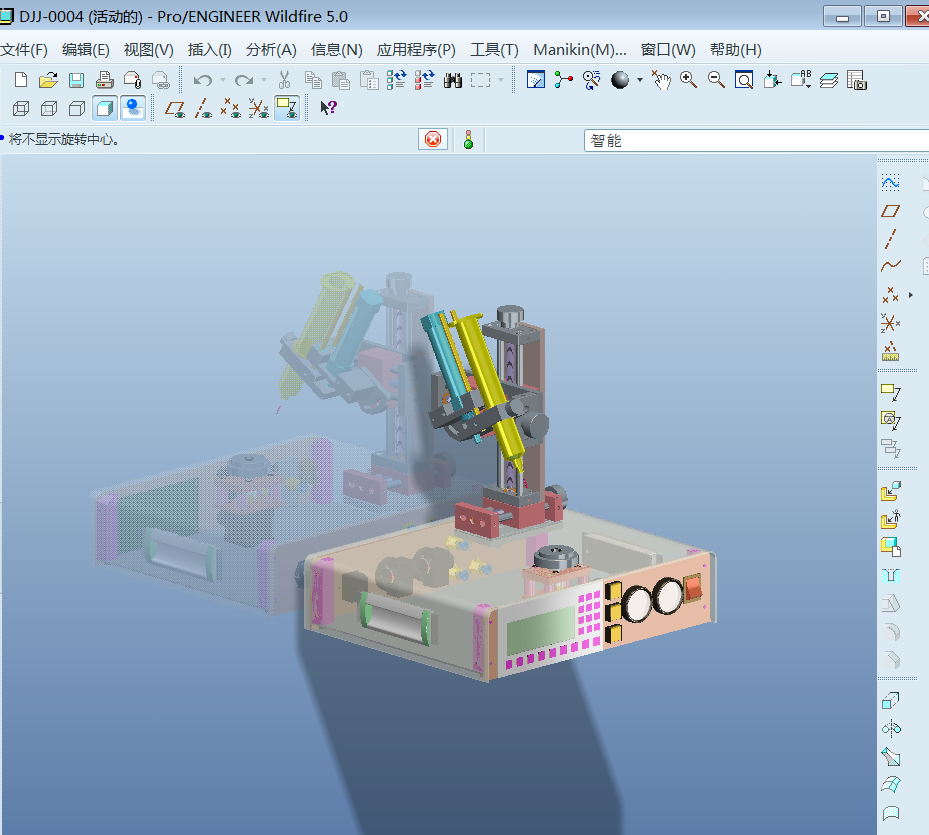Select the Datum Point tool
929x835 pixels.
[888, 294]
